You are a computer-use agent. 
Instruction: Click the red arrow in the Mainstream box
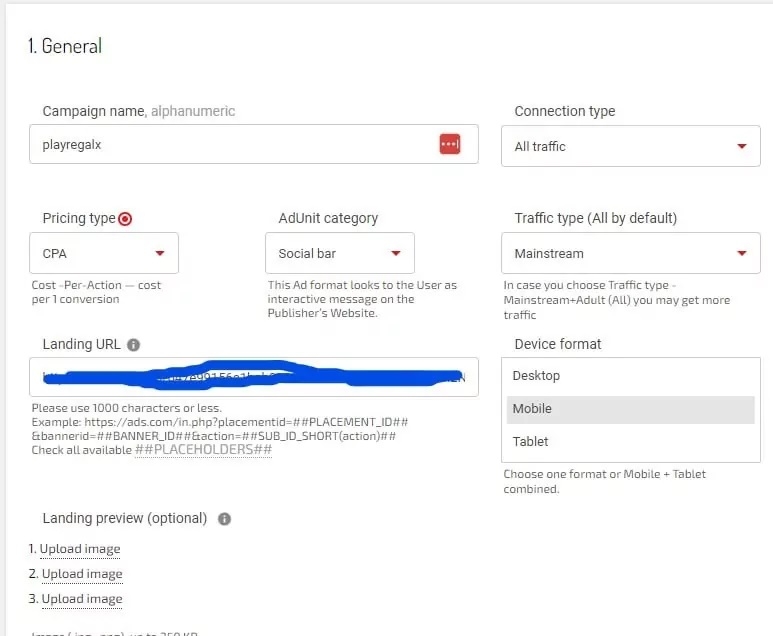click(741, 254)
